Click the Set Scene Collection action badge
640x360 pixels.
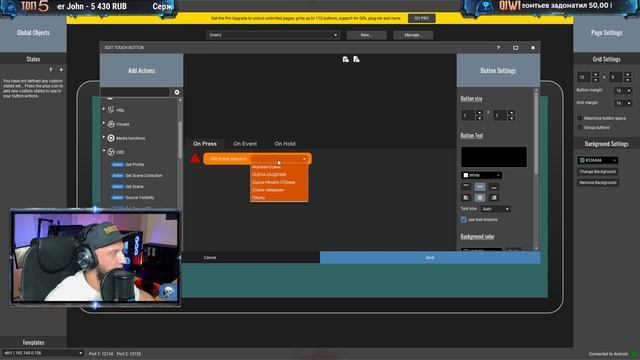[118, 176]
